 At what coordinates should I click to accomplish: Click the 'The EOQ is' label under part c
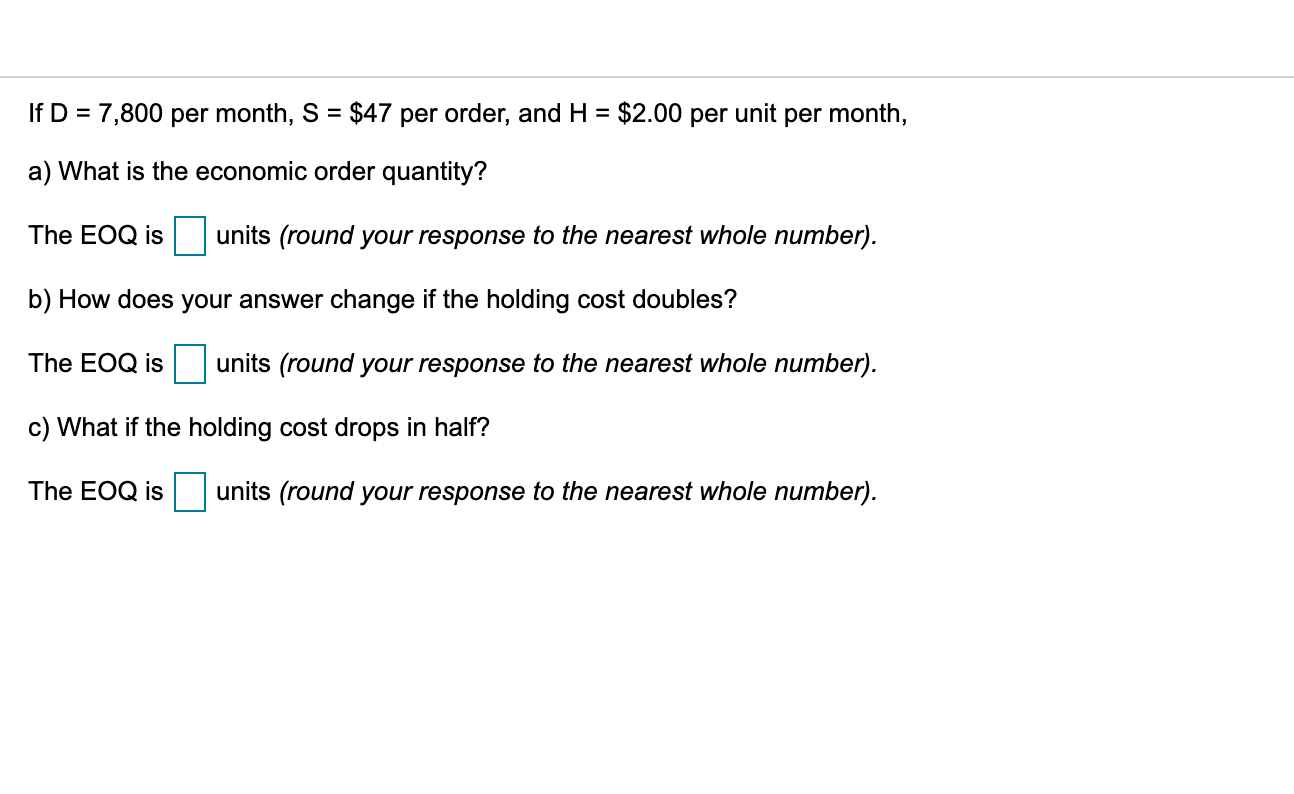95,491
